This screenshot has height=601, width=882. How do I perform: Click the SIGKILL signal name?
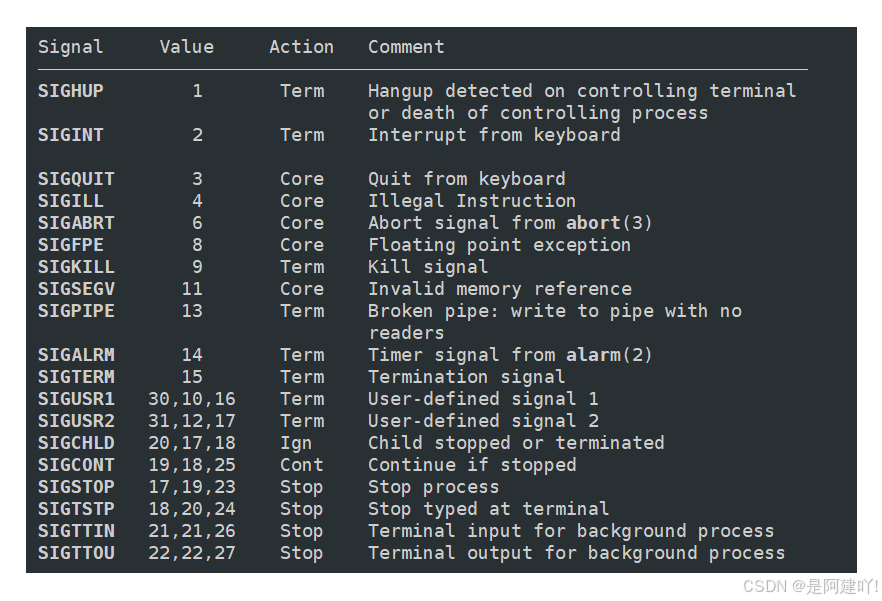(x=76, y=267)
